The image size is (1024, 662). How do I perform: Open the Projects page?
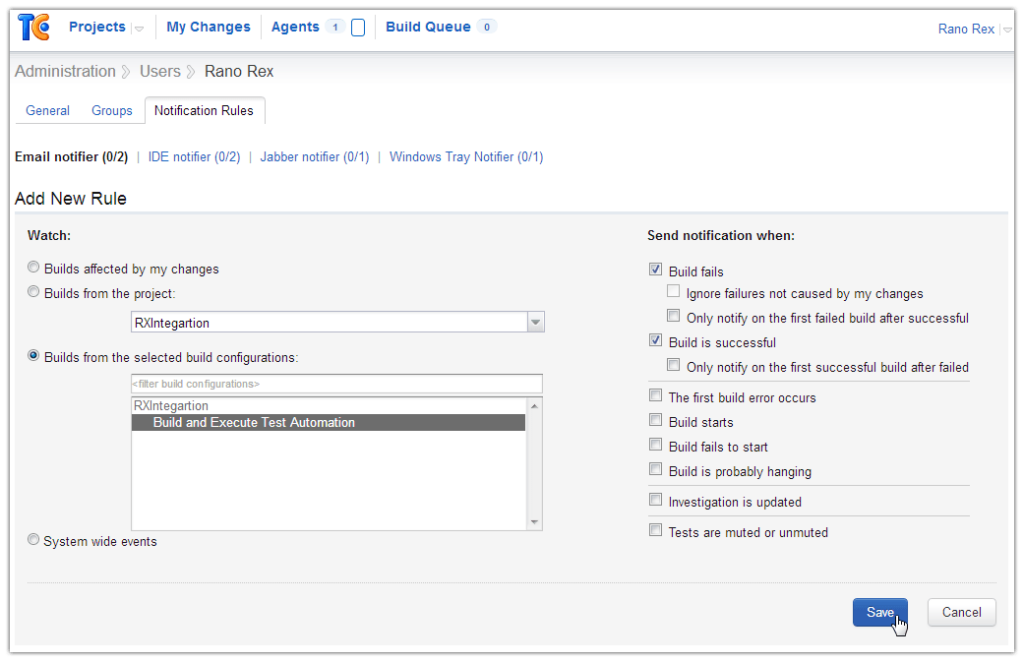coord(97,27)
